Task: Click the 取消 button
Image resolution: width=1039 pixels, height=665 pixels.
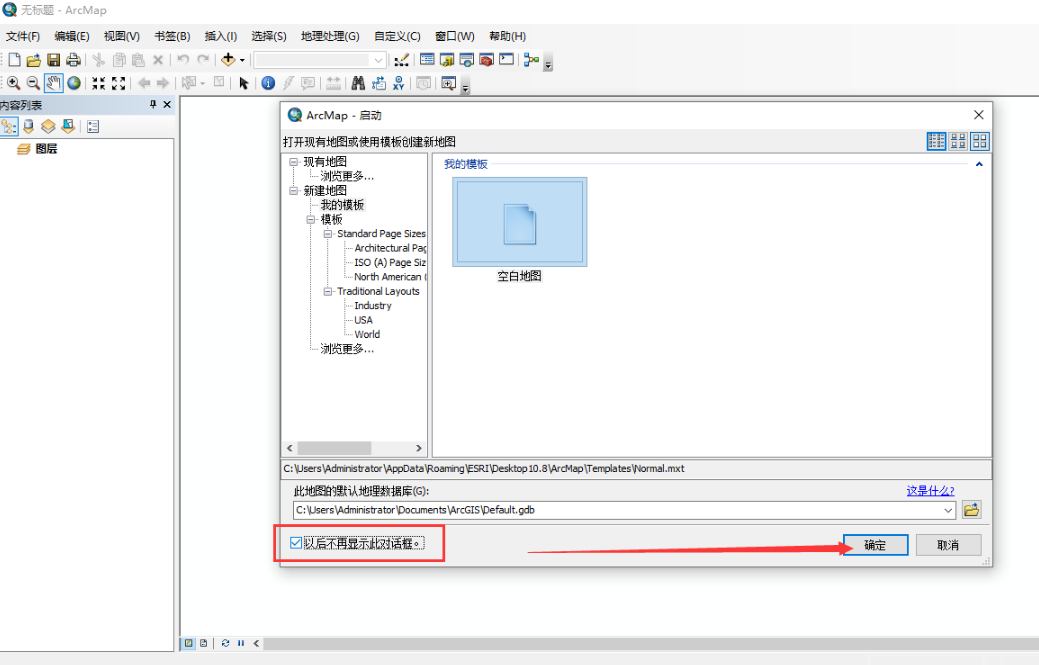Action: [948, 545]
